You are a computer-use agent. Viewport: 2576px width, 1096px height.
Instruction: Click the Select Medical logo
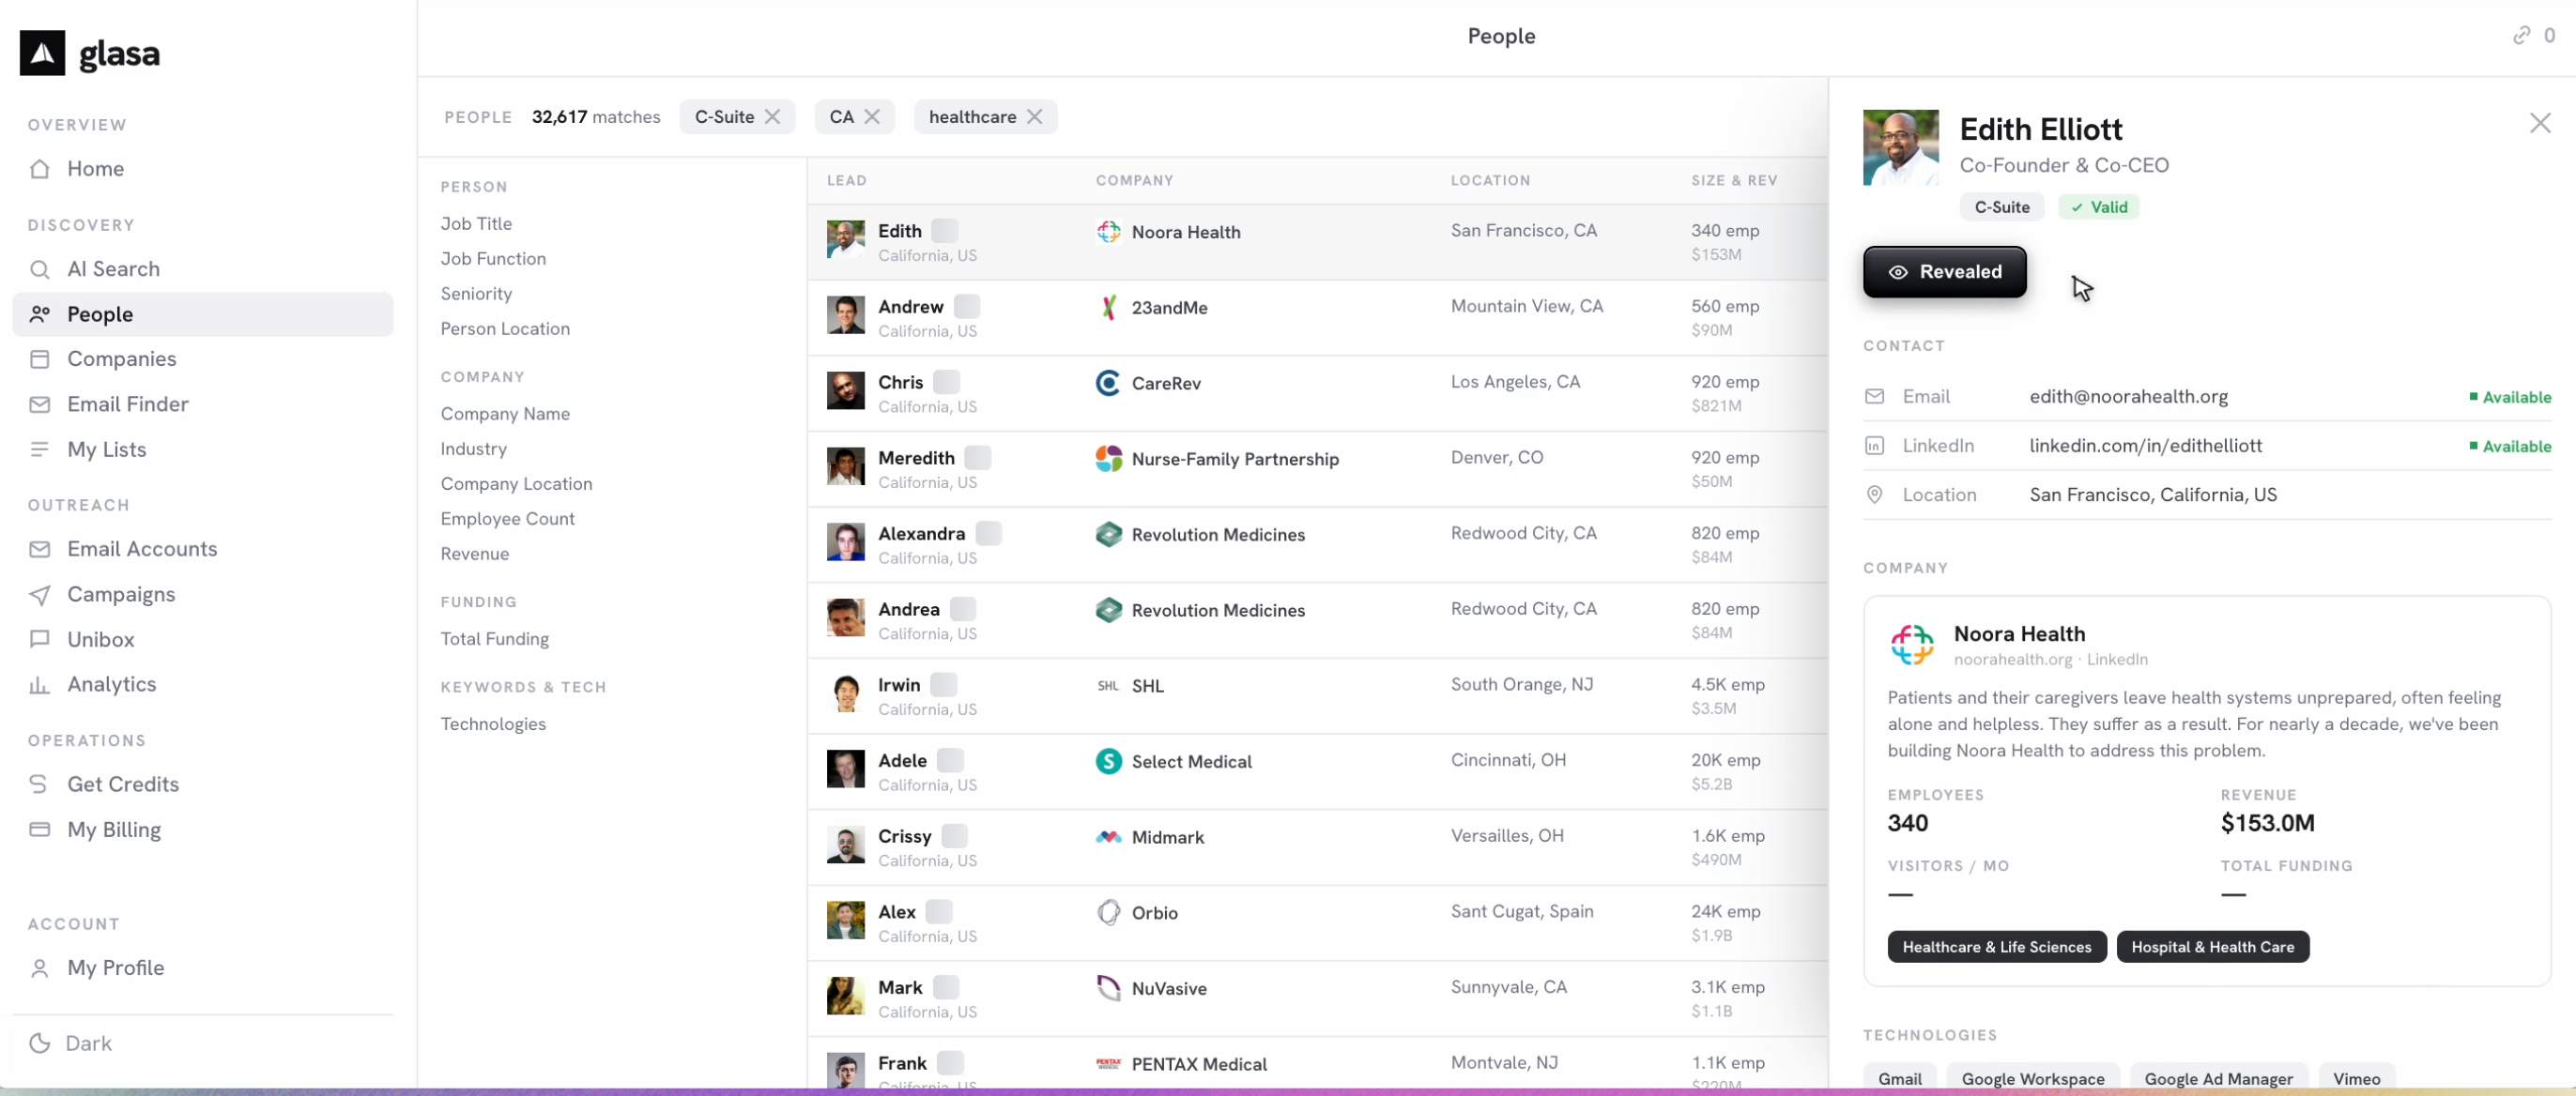[x=1108, y=762]
